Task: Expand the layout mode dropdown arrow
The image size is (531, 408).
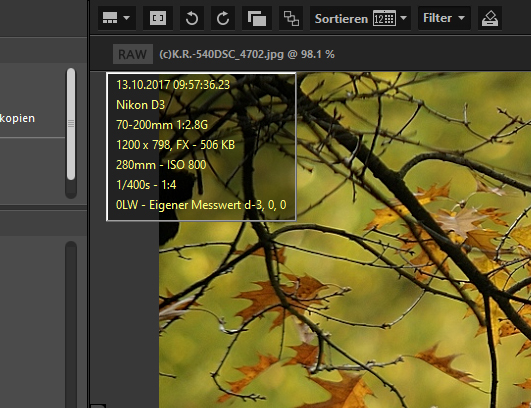Action: (127, 18)
